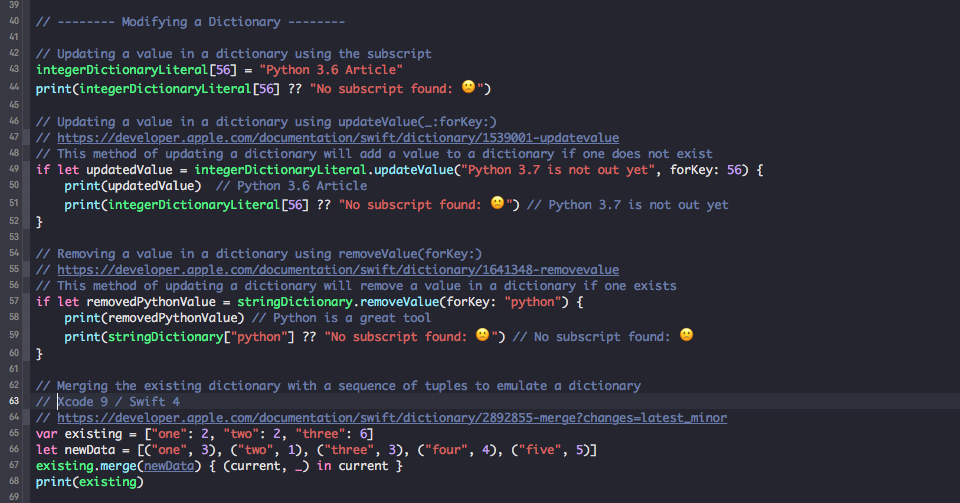
Task: Click the "Python is a great tool" comment
Action: [342, 318]
